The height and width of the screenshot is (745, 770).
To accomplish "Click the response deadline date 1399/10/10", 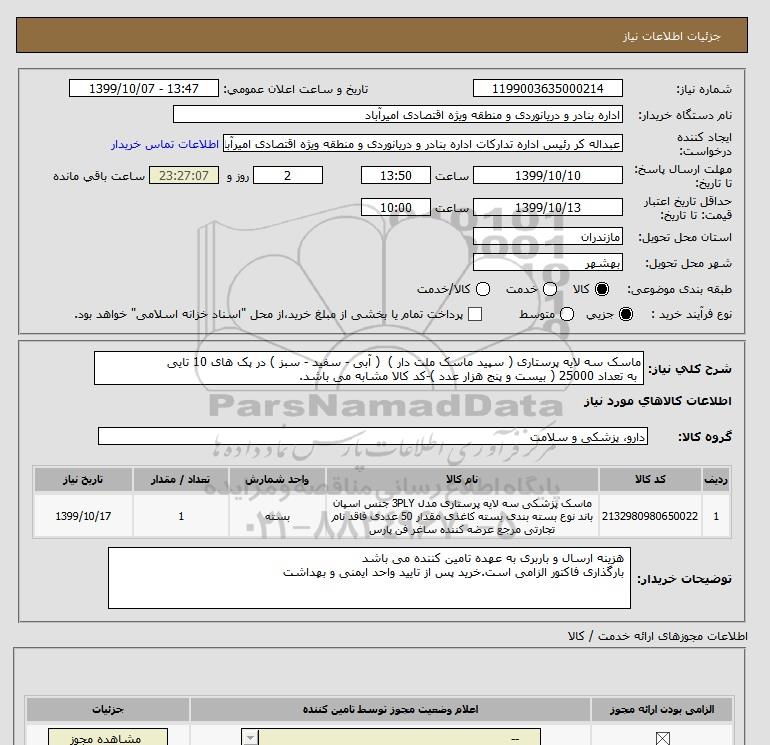I will click(548, 175).
